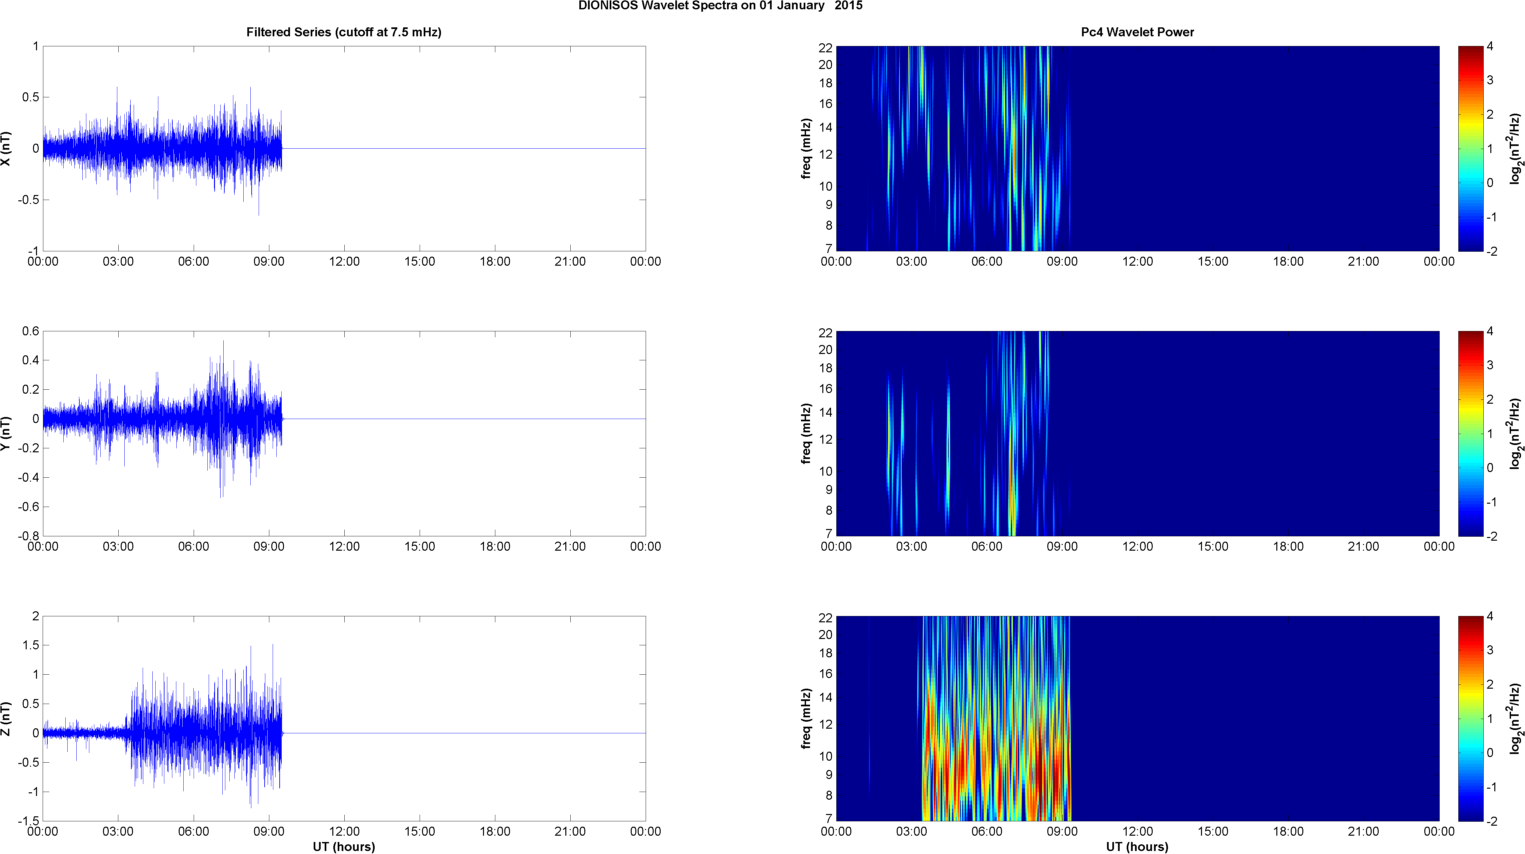Click the -0.8 tick on the Y series axis
The width and height of the screenshot is (1525, 854).
(x=29, y=536)
